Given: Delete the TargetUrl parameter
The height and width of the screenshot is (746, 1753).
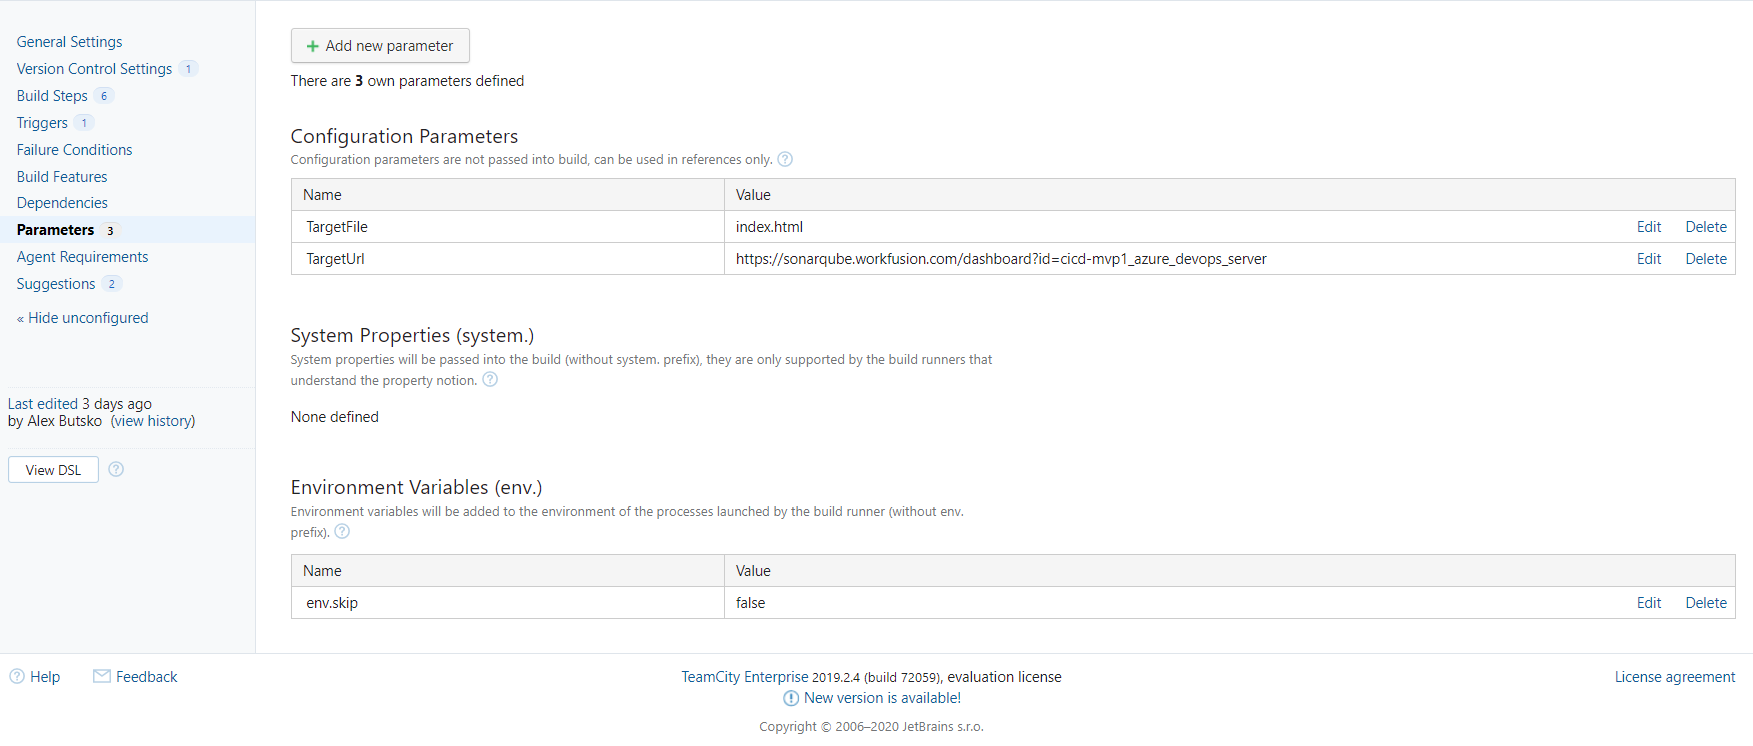Looking at the screenshot, I should coord(1706,259).
